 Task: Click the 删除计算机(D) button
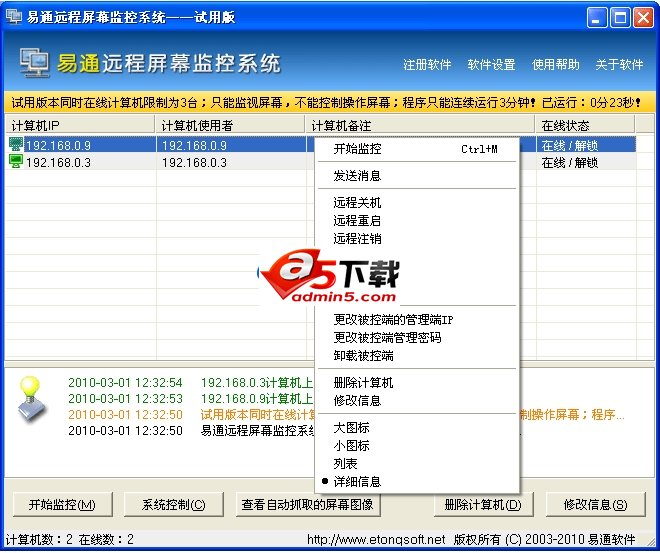(x=483, y=504)
